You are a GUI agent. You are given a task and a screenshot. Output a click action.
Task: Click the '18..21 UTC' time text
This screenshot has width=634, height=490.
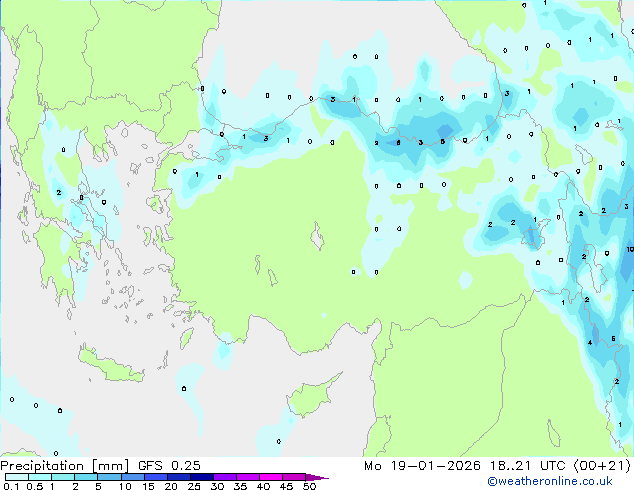coord(528,466)
